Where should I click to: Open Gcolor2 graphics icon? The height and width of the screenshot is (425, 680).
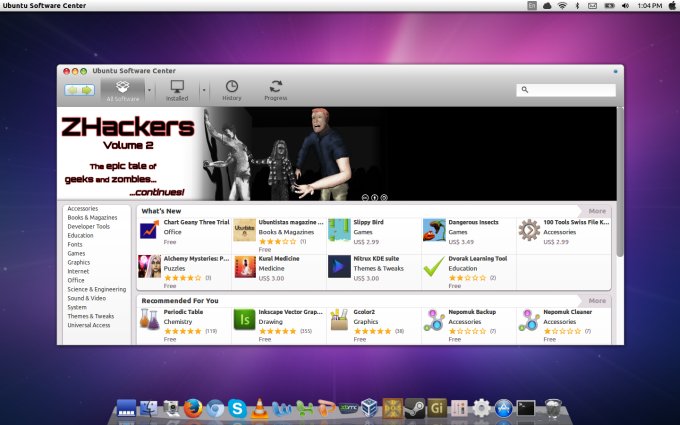coord(339,320)
